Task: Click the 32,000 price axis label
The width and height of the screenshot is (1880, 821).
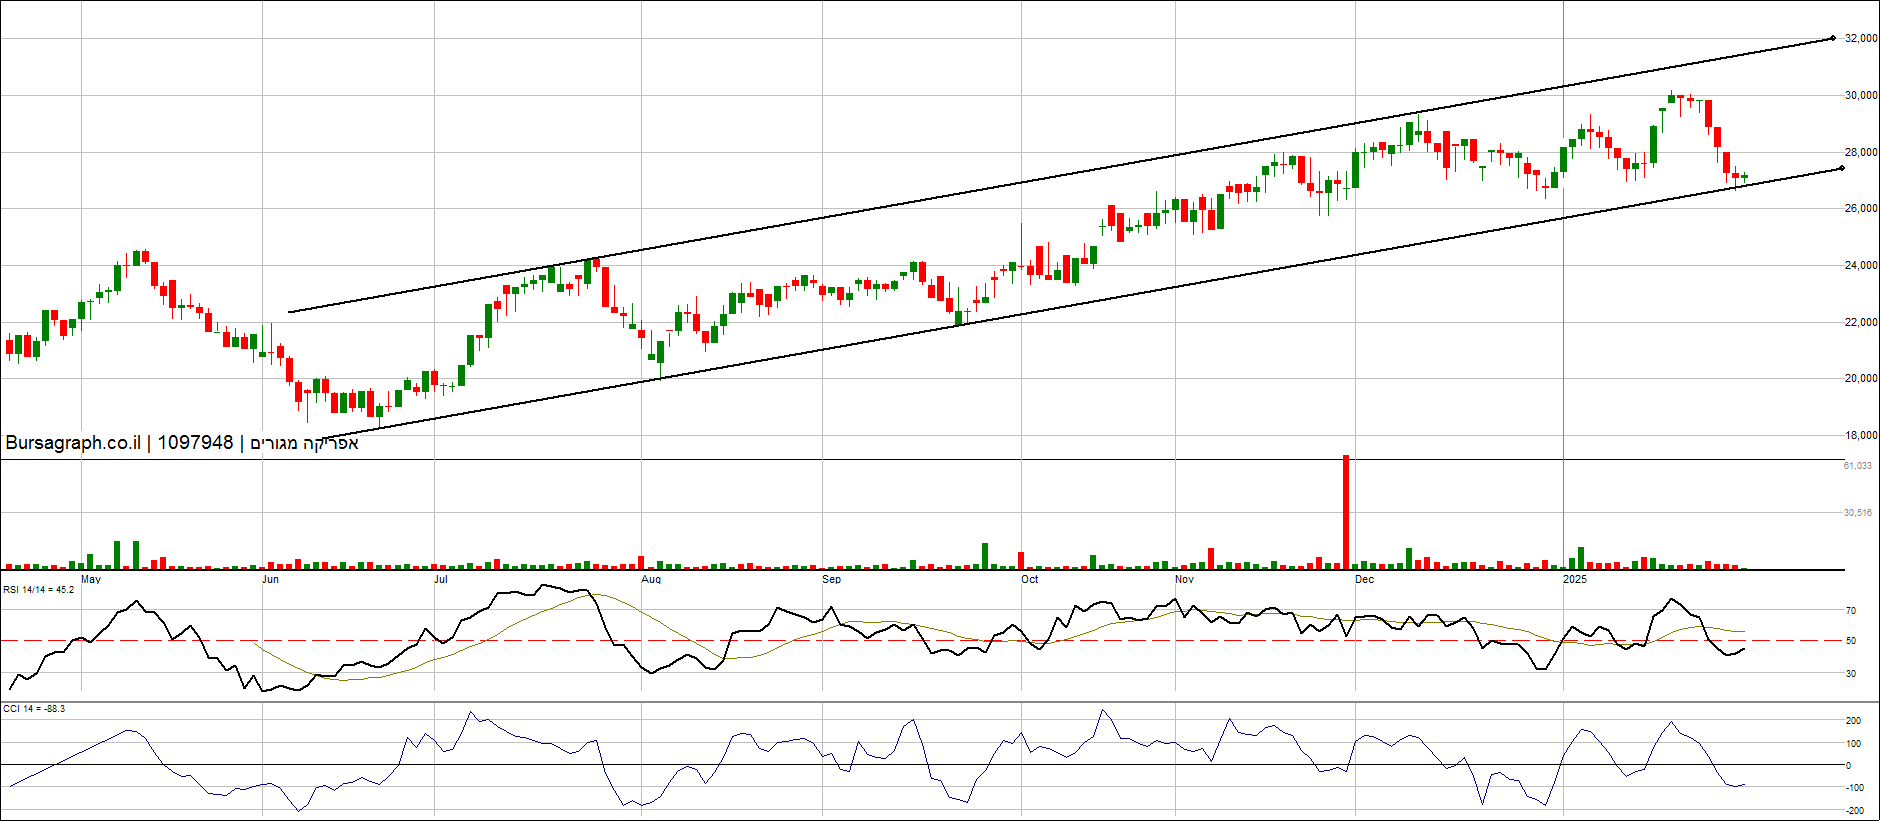Action: click(1861, 38)
